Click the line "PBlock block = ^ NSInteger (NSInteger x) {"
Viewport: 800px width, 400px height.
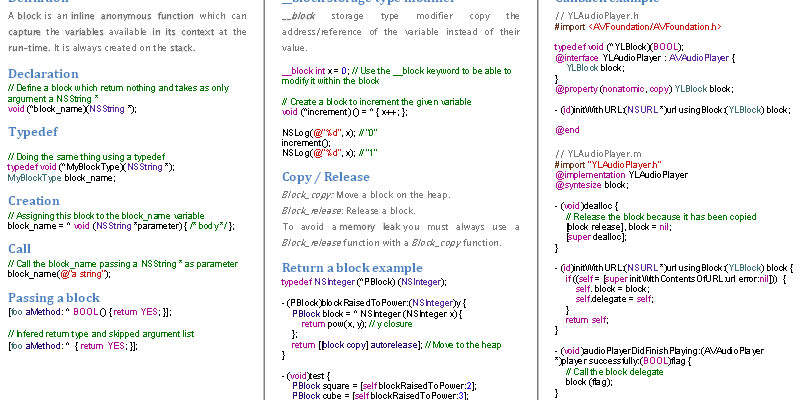point(378,314)
